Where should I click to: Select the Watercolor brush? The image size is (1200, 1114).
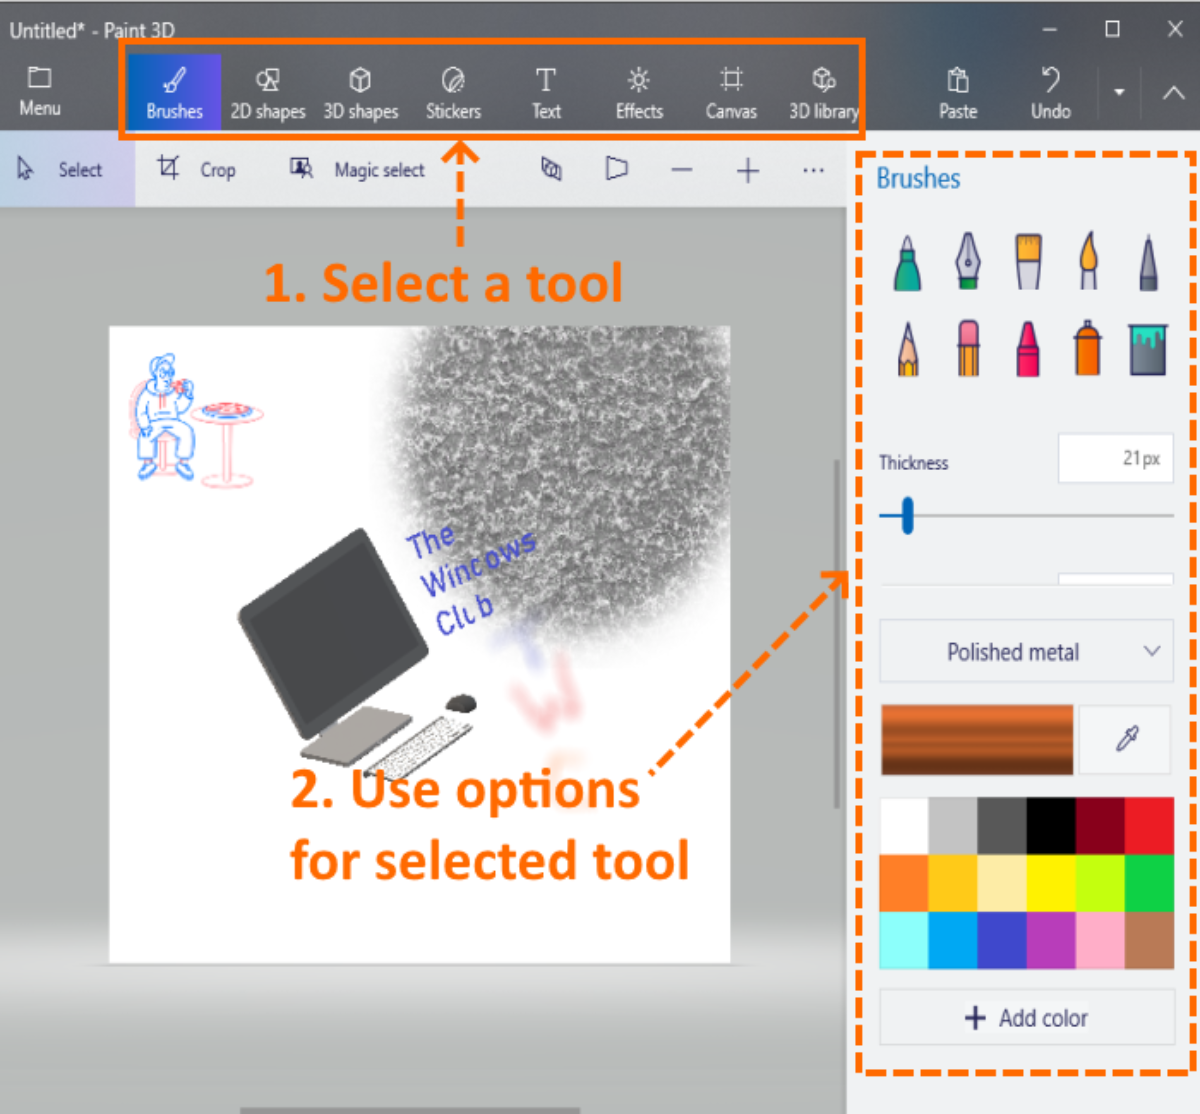tap(1088, 261)
